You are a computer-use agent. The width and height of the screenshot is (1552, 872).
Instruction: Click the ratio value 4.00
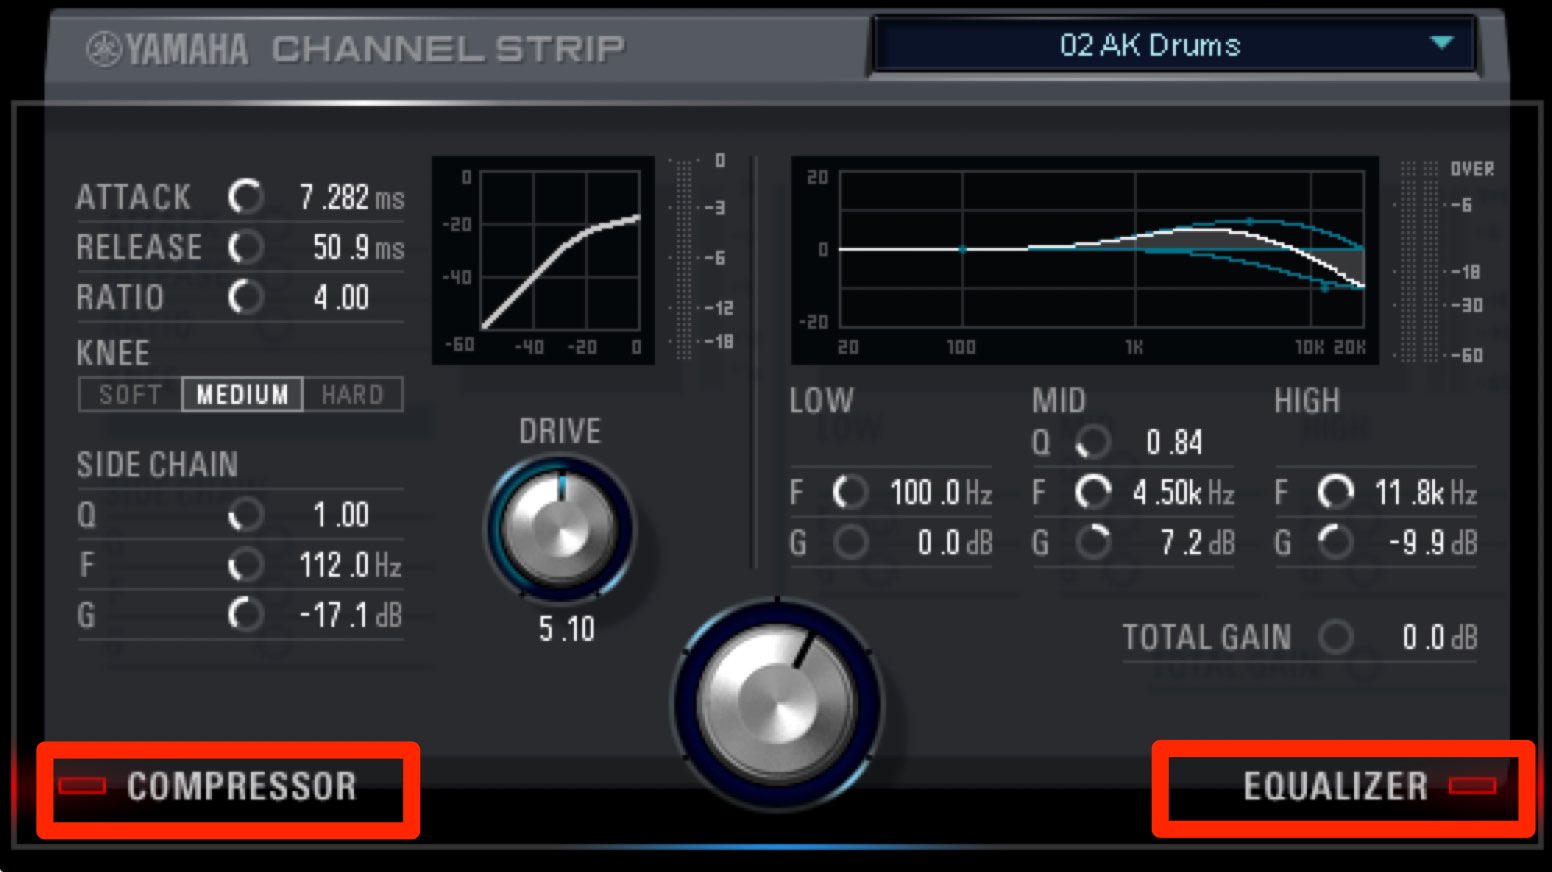tap(341, 297)
